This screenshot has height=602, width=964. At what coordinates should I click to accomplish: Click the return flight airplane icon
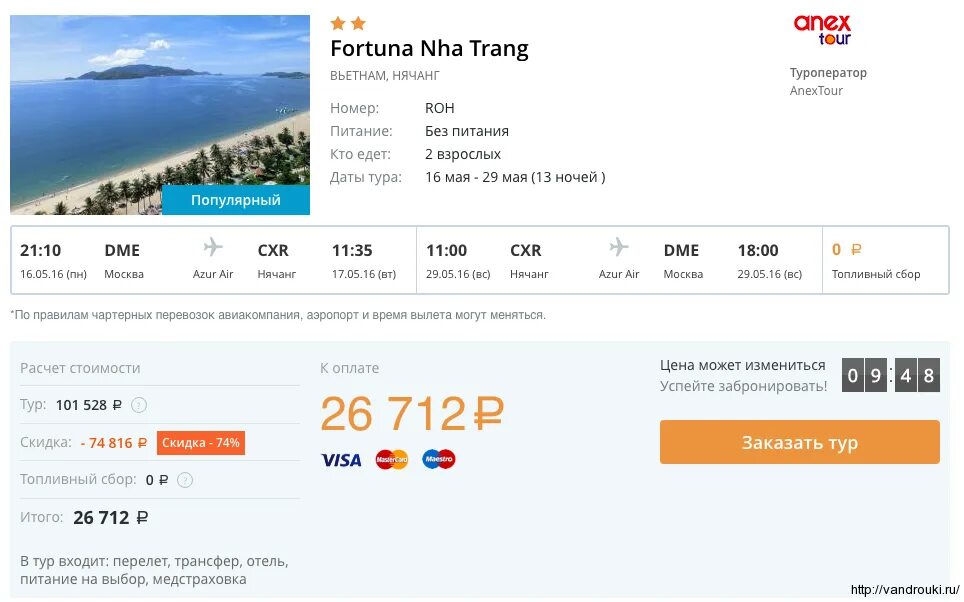(x=619, y=247)
